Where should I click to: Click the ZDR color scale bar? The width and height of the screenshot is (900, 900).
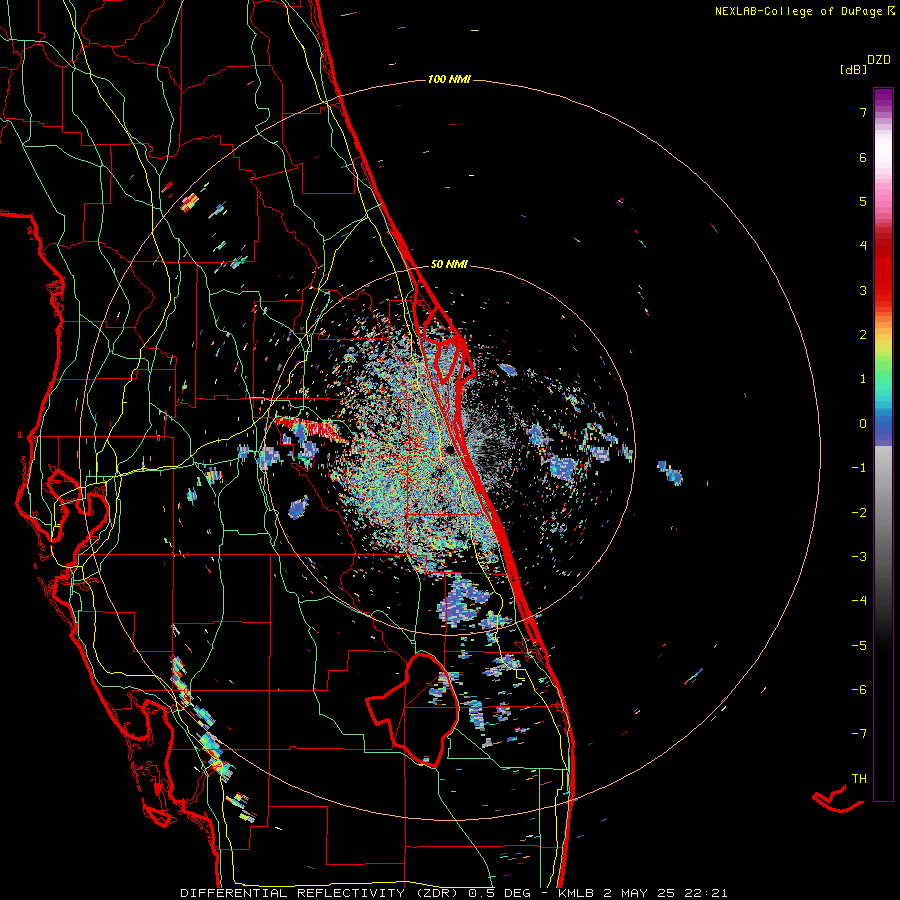(883, 444)
